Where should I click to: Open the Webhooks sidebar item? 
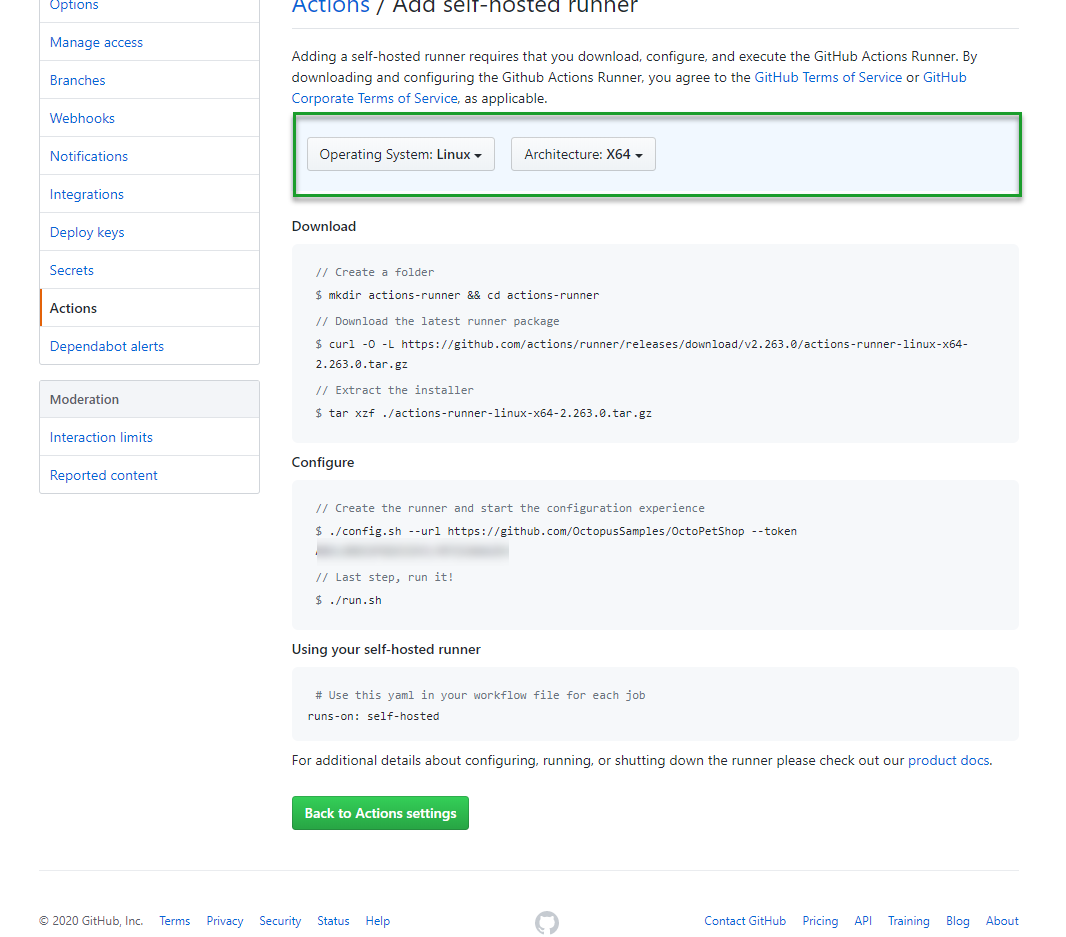point(82,118)
